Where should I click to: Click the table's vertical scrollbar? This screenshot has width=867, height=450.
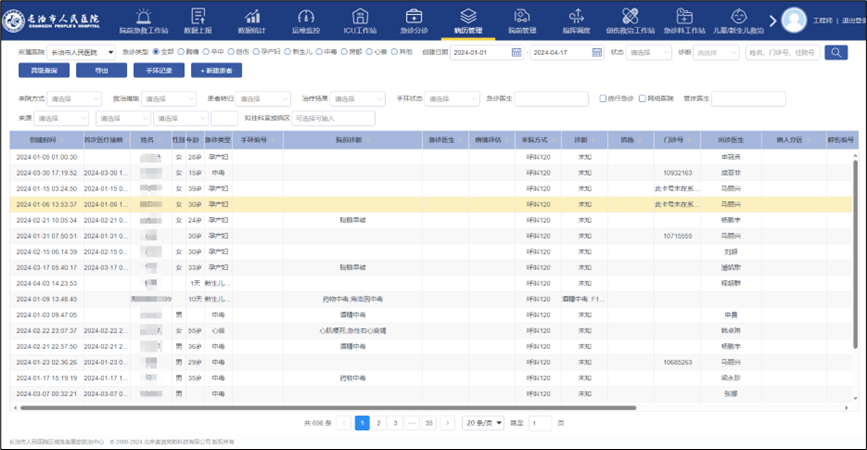click(856, 254)
